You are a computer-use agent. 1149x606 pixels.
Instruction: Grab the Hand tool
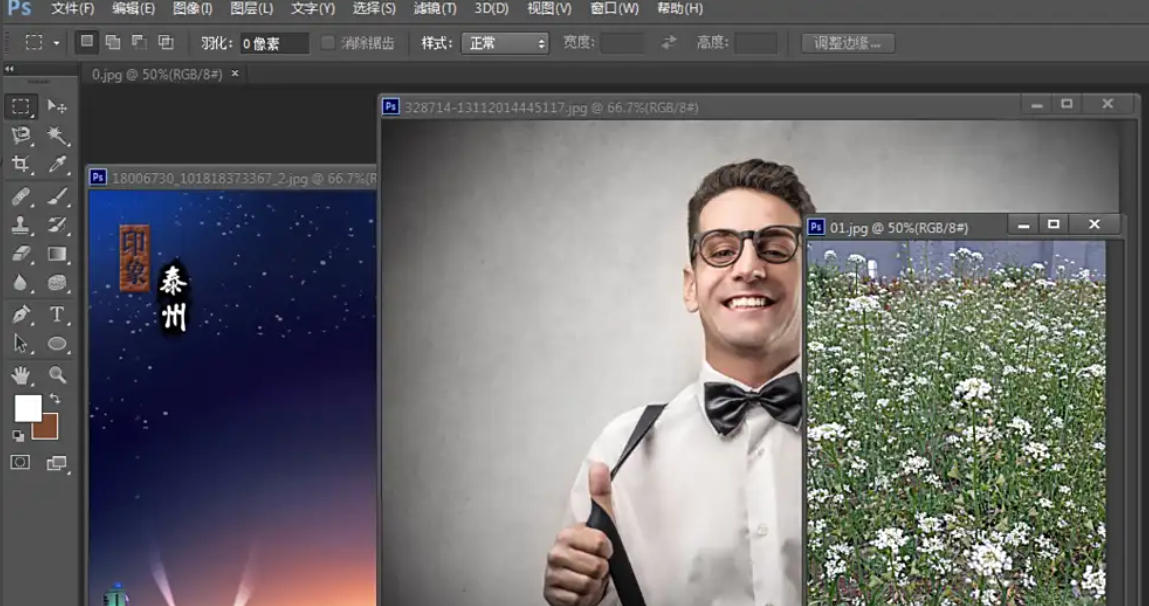coord(20,373)
